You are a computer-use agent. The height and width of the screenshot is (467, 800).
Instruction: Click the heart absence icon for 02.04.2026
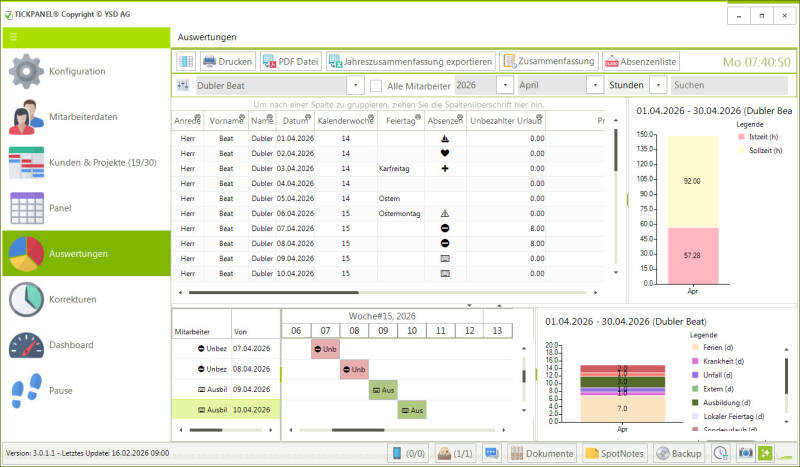(x=445, y=153)
